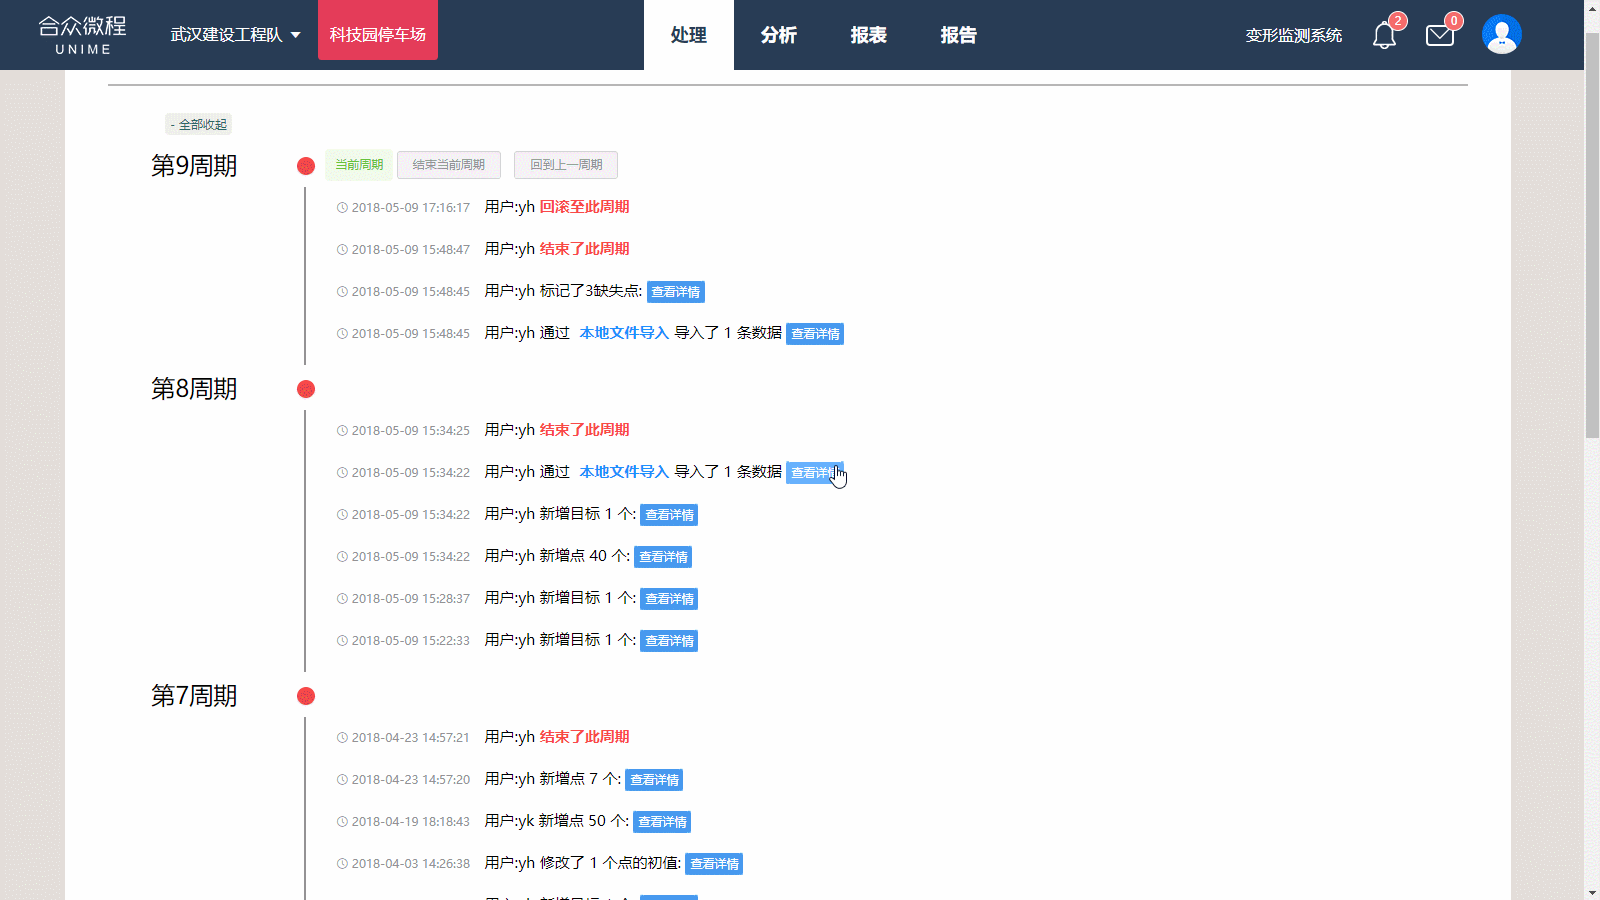Image resolution: width=1600 pixels, height=900 pixels.
Task: Click the UNIME logo
Action: coord(83,35)
